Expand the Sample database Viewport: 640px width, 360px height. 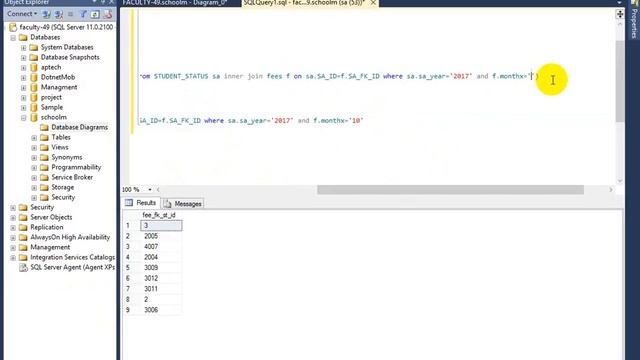click(x=24, y=108)
